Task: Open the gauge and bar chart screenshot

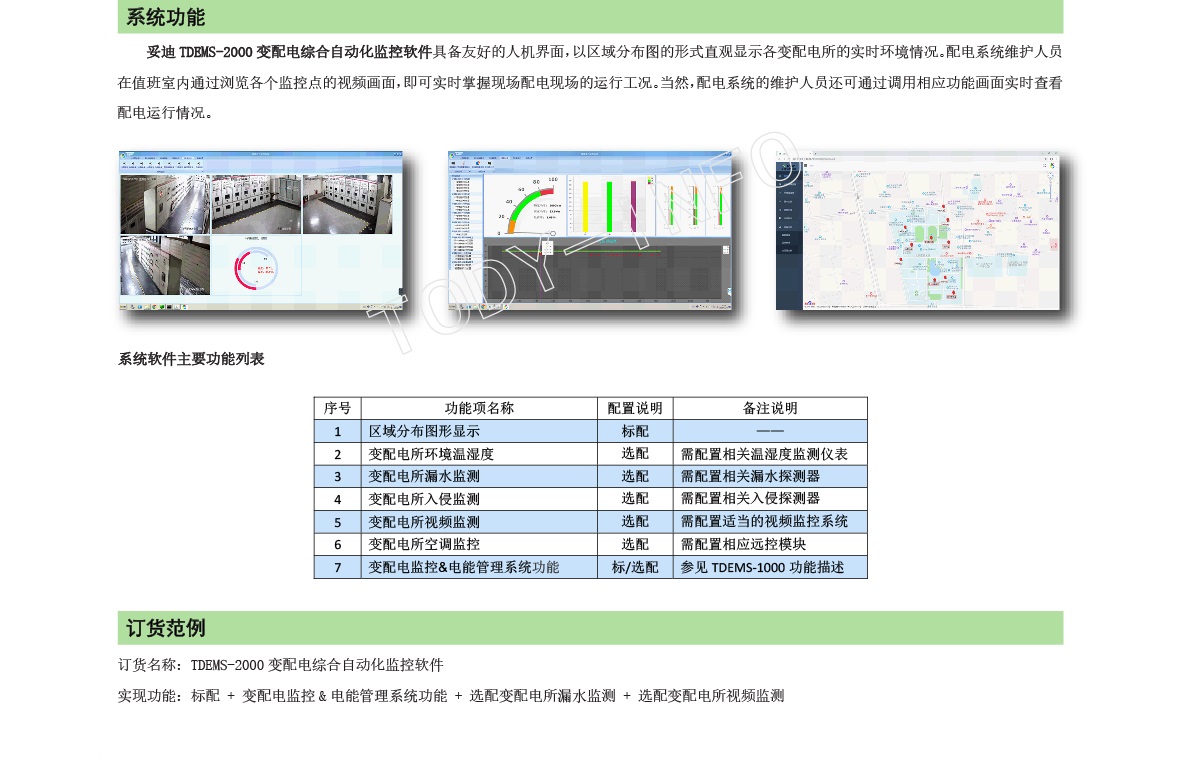Action: pyautogui.click(x=590, y=231)
